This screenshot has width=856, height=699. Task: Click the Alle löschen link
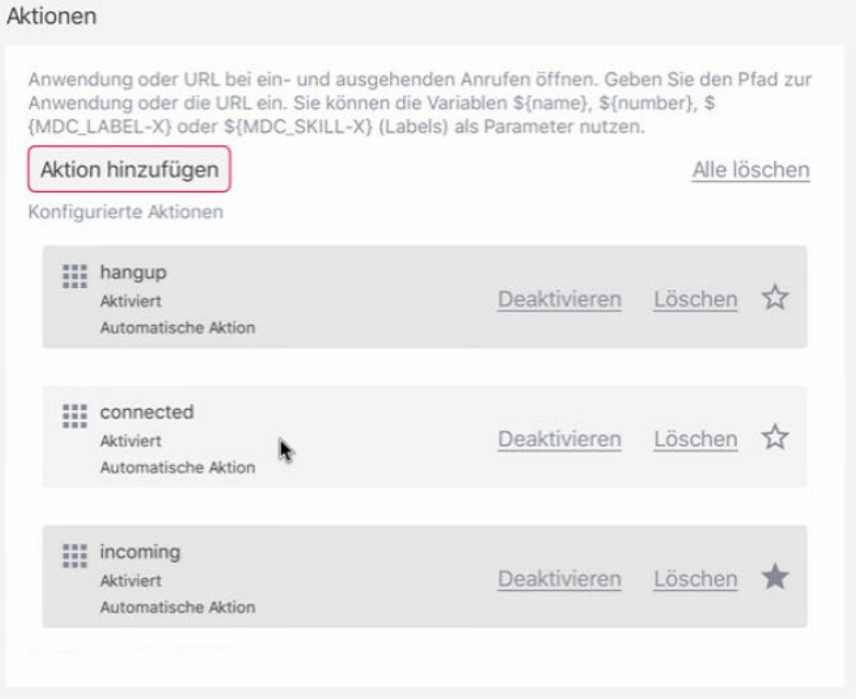tap(751, 170)
